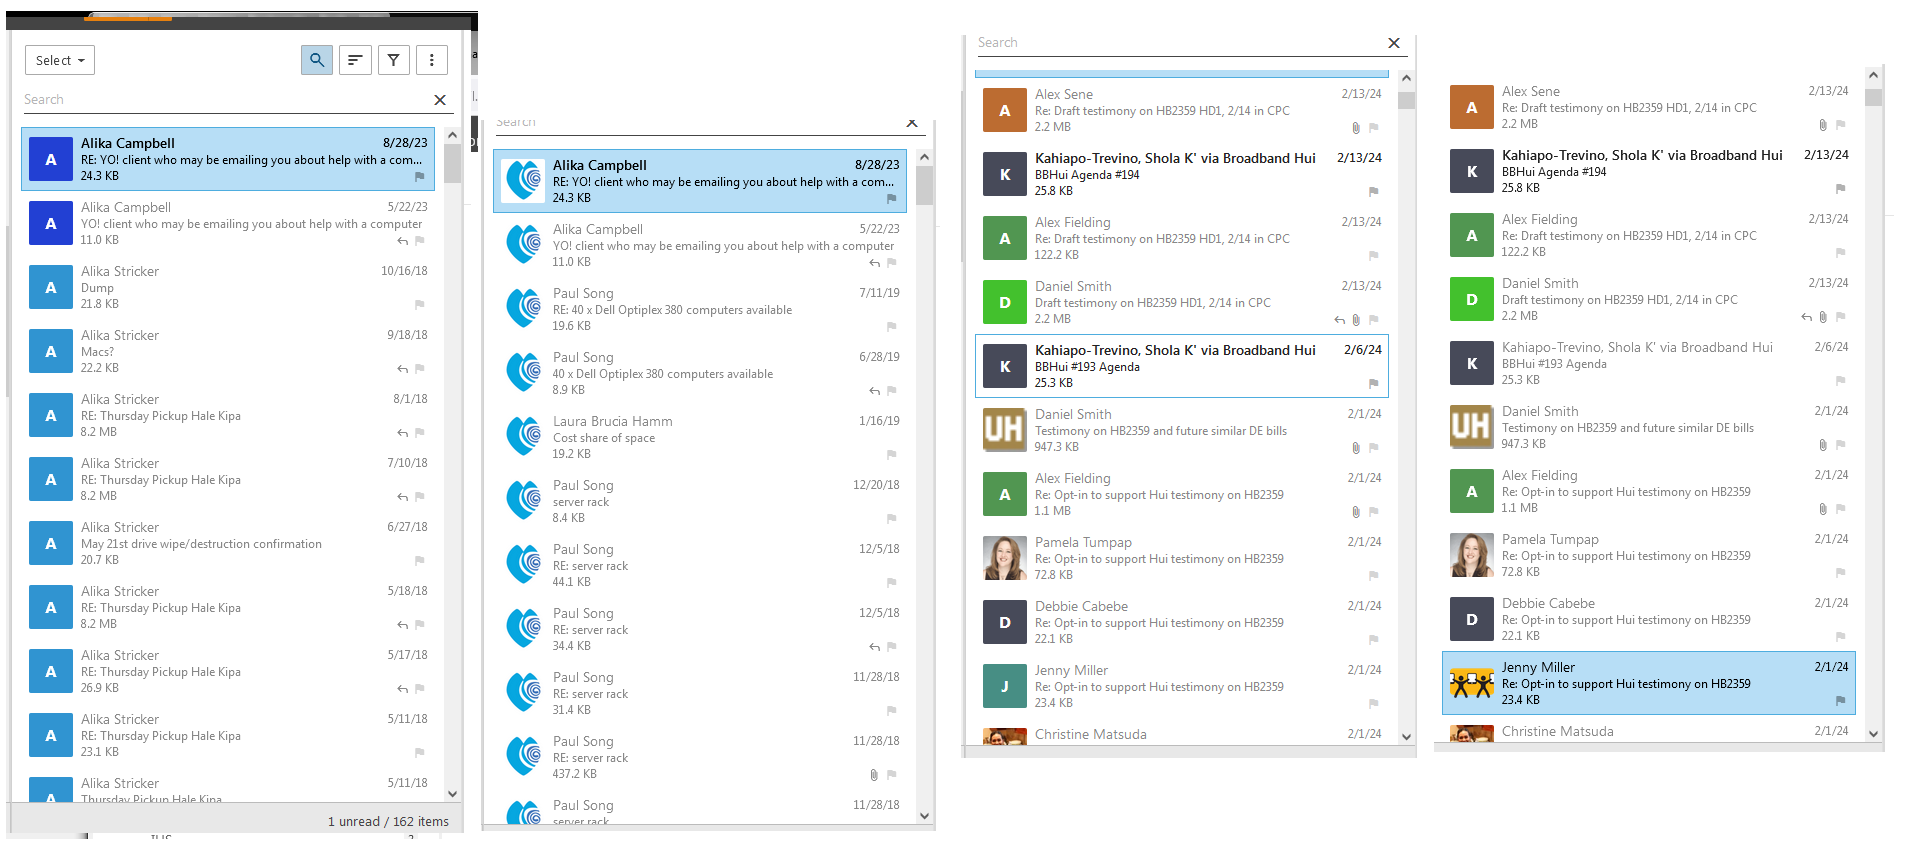Click scrollbar down arrow in the 162 items list

pyautogui.click(x=452, y=793)
